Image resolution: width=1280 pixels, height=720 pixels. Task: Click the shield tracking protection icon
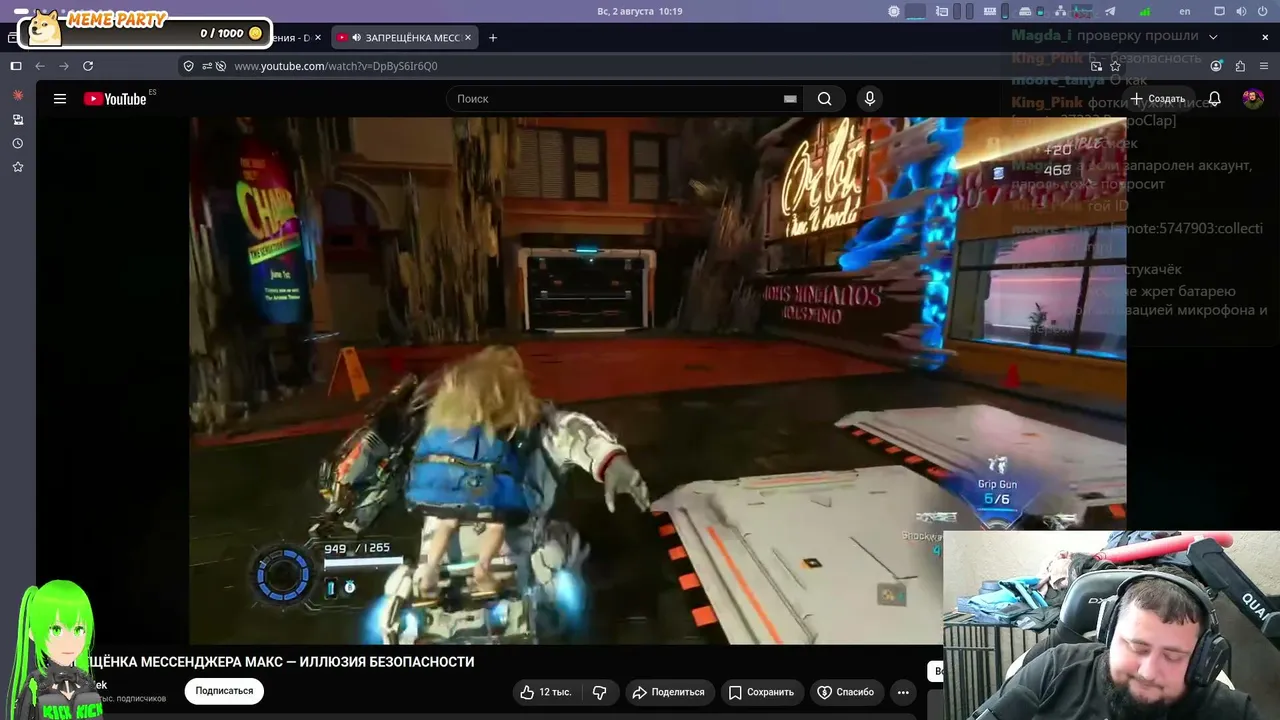[x=189, y=66]
